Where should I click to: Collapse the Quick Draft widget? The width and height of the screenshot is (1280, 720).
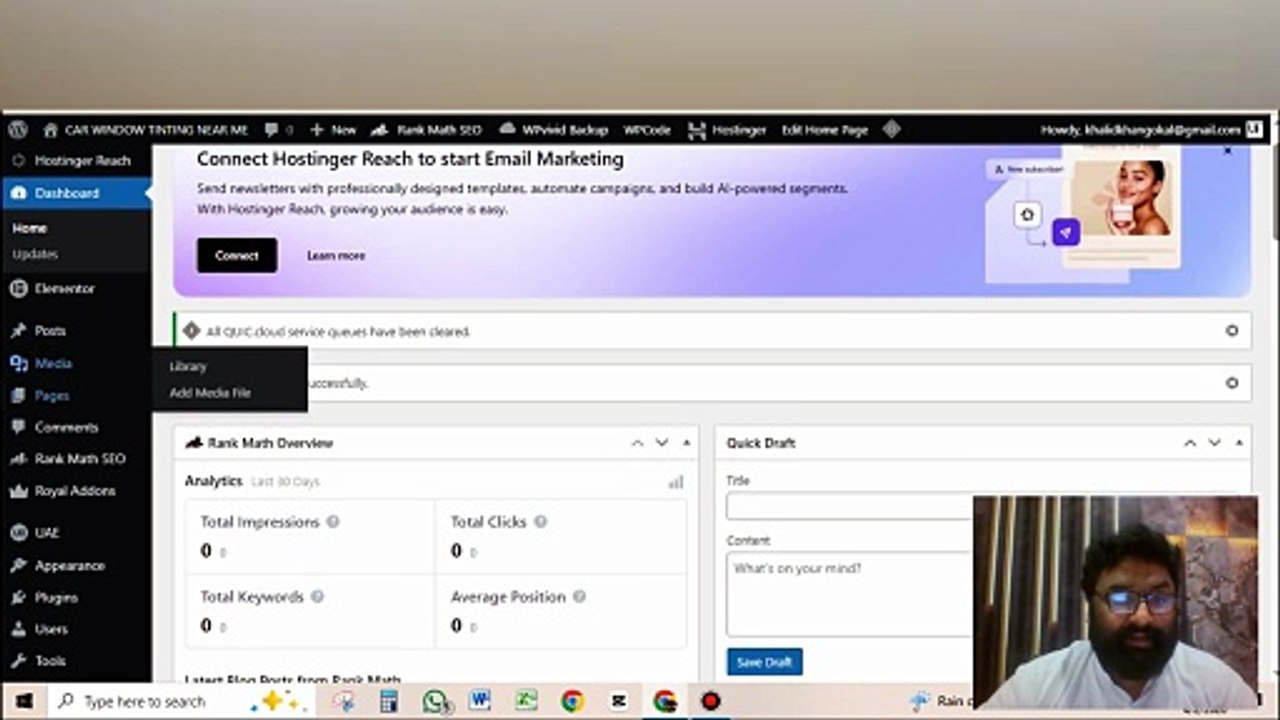(1239, 443)
